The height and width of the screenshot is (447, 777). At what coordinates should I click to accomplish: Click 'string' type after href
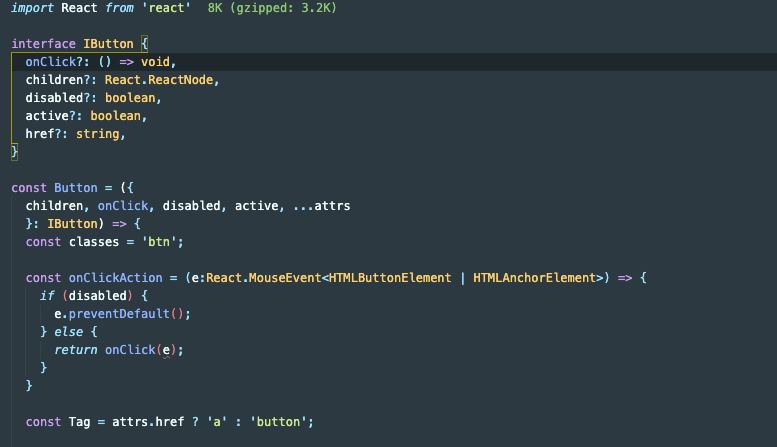click(x=98, y=134)
